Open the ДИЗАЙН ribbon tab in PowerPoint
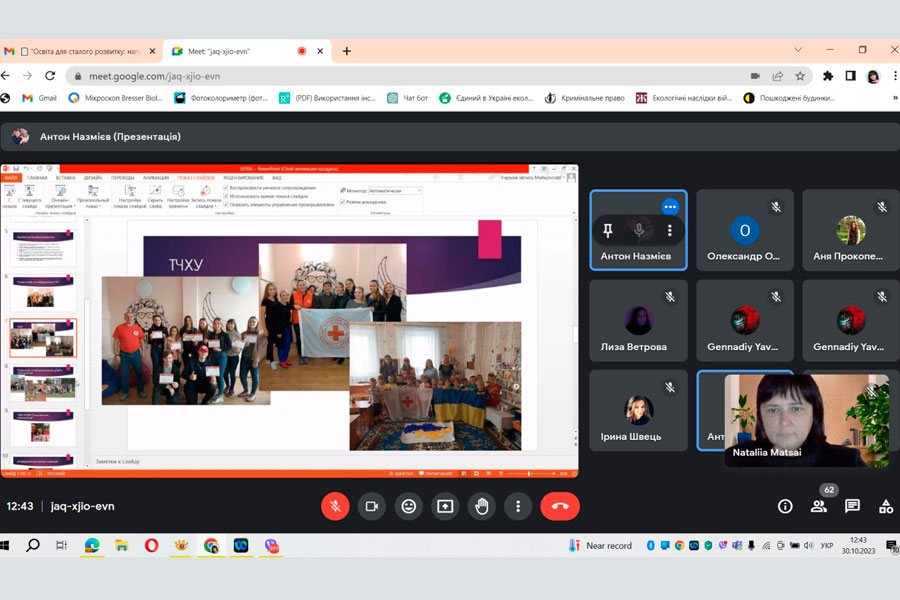The height and width of the screenshot is (600, 900). point(92,178)
